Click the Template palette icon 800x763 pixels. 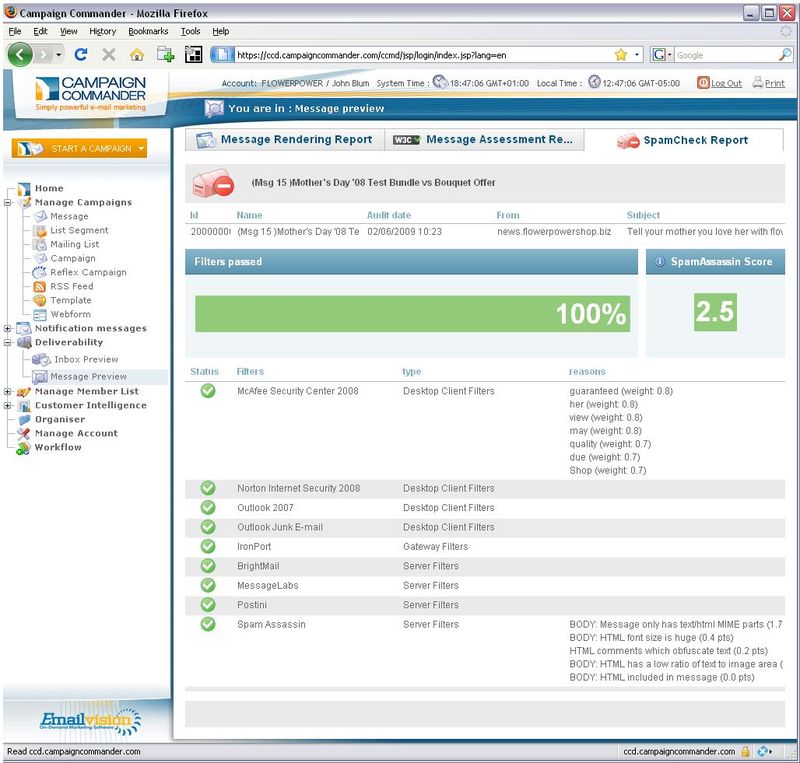click(40, 301)
